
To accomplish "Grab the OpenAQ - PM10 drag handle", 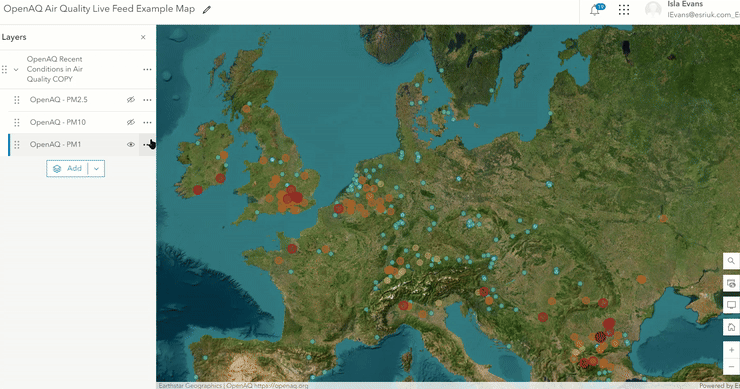I will 17,122.
